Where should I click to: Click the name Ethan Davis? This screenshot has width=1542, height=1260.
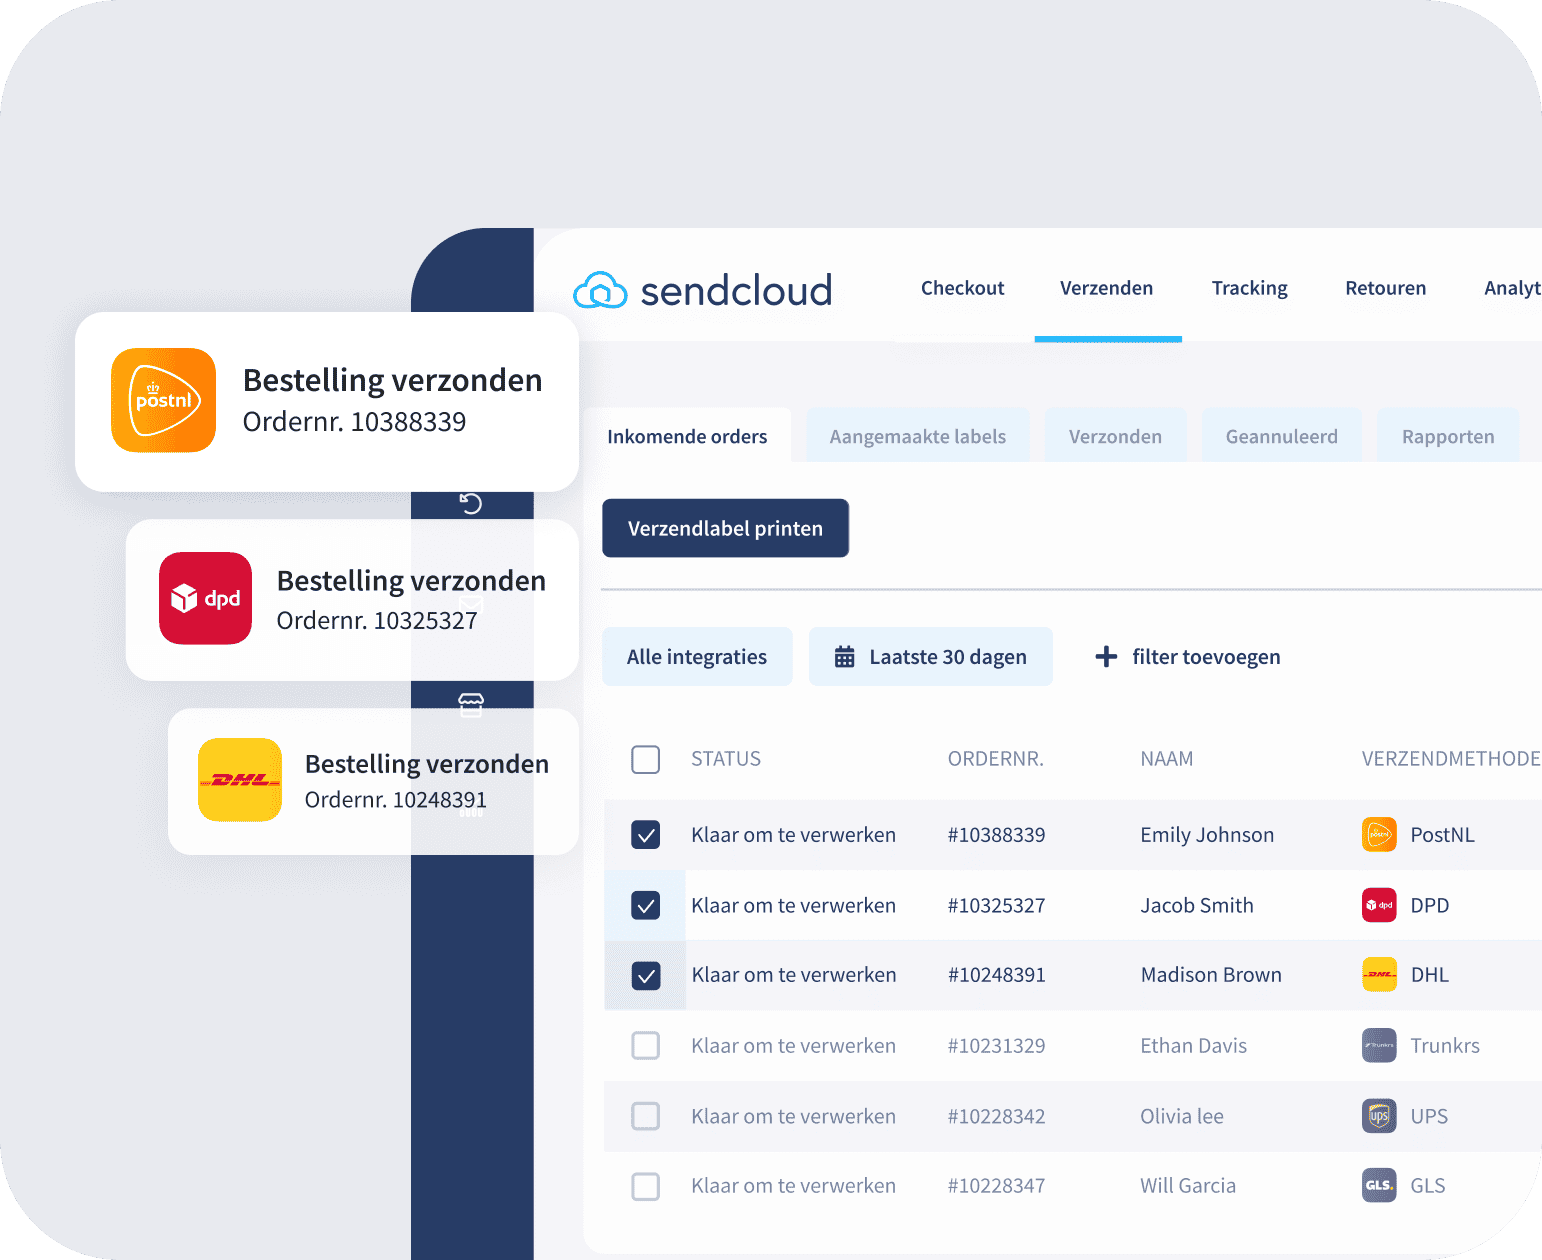pos(1194,1046)
